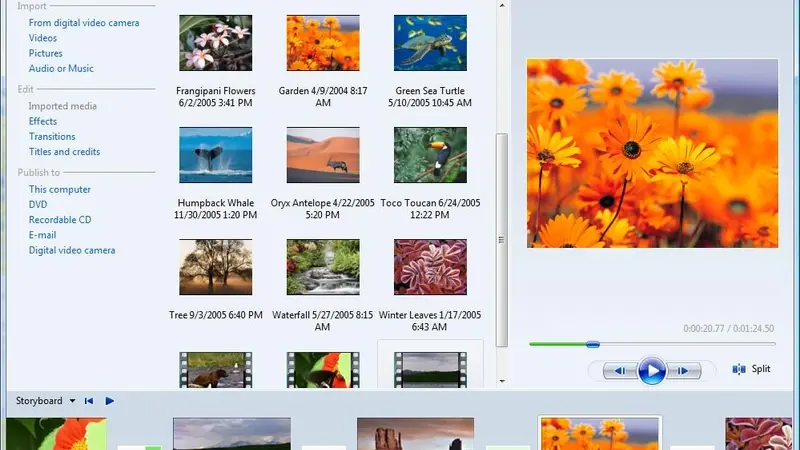This screenshot has width=800, height=450.
Task: Import from digital video camera
Action: (84, 23)
